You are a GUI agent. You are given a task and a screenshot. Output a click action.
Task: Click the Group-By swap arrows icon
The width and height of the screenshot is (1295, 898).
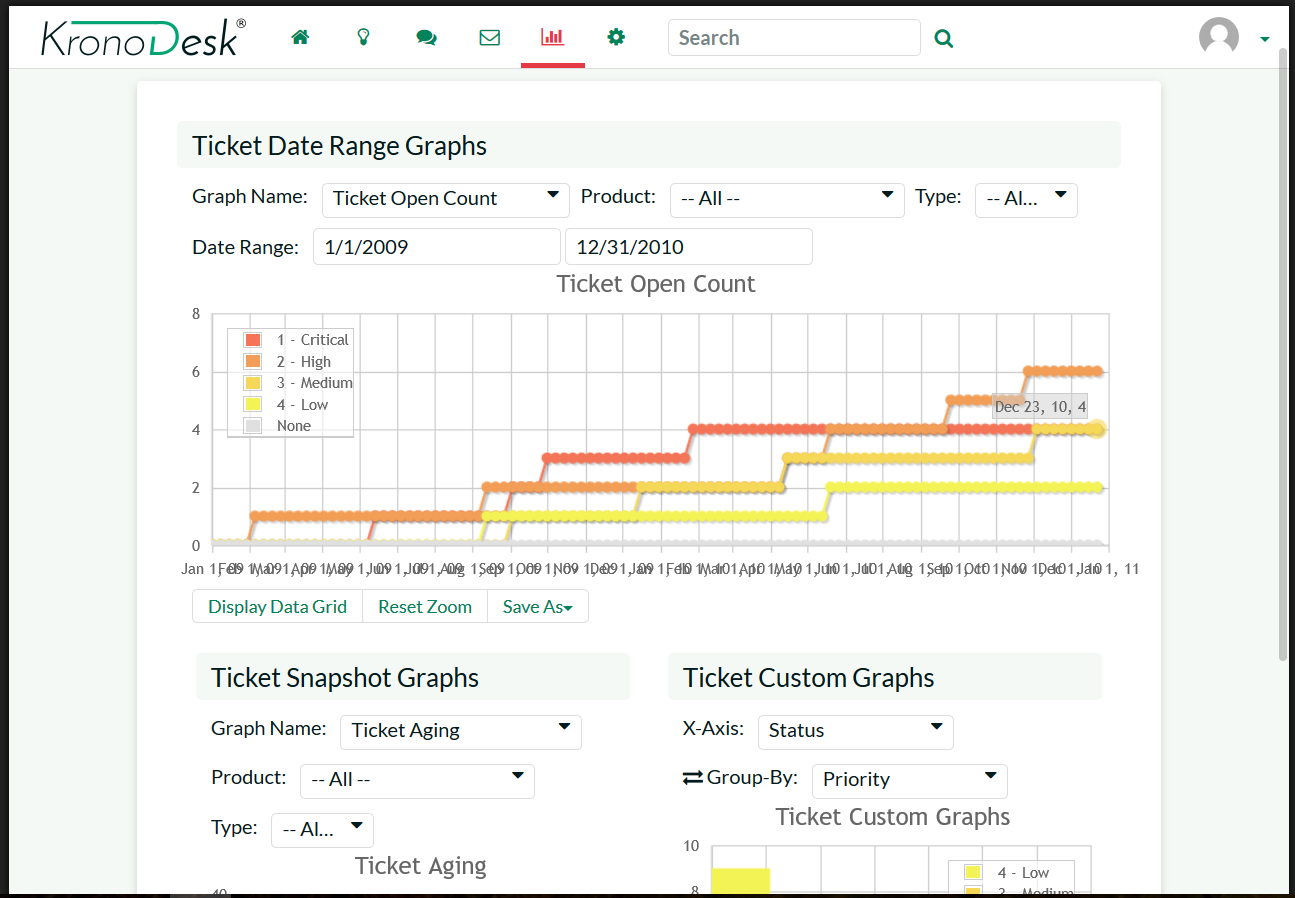click(x=693, y=778)
